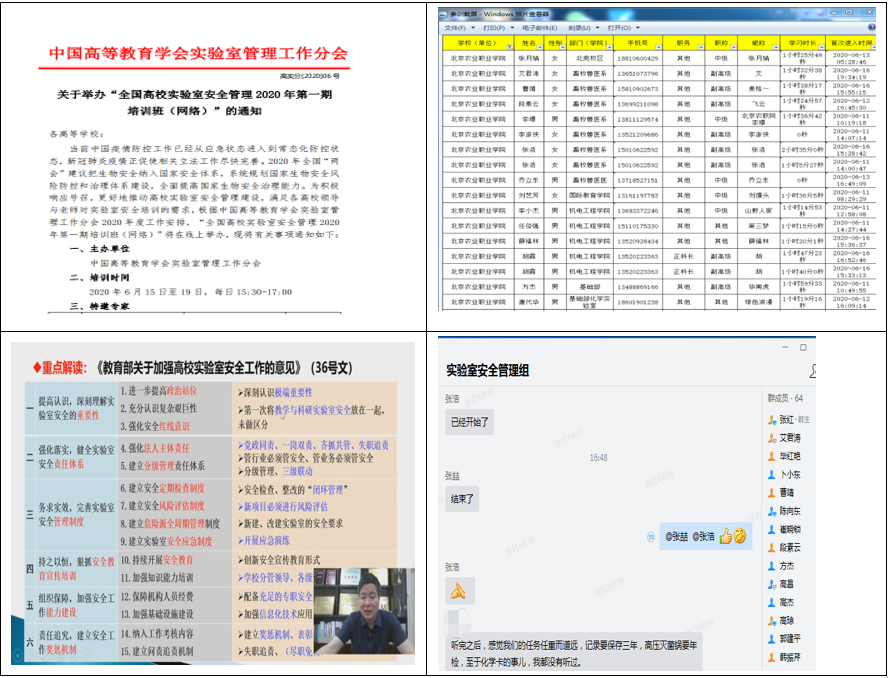Viewport: 888px width, 678px height.
Task: Click the 结束了 chat message bubble
Action: click(x=461, y=496)
